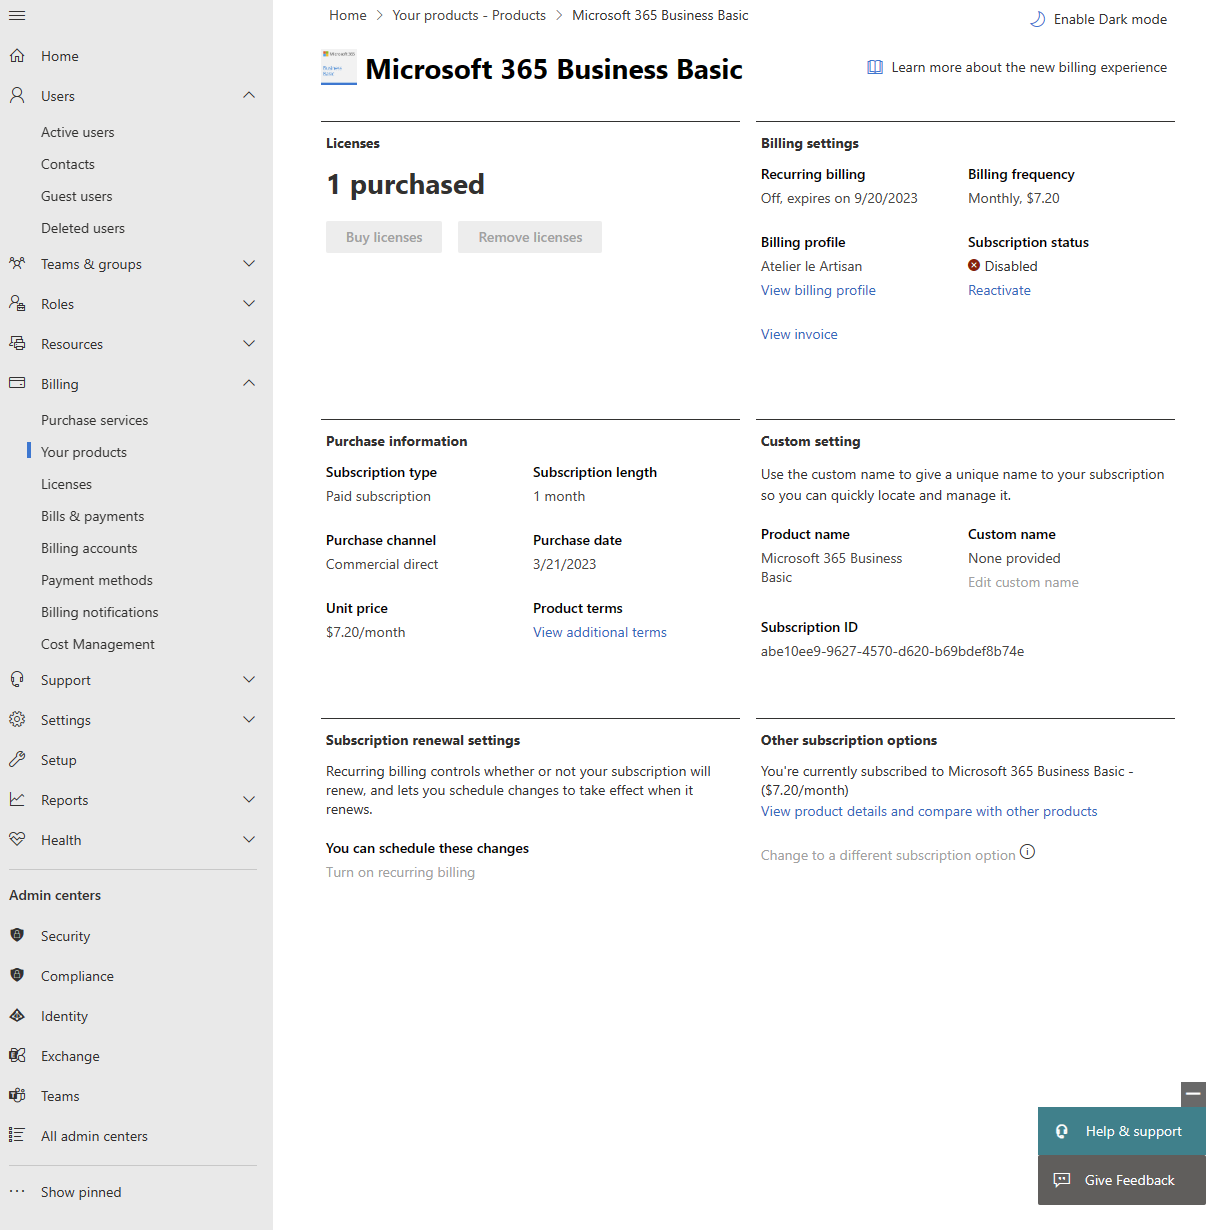Expand the Reports section
1222x1230 pixels.
pyautogui.click(x=248, y=799)
